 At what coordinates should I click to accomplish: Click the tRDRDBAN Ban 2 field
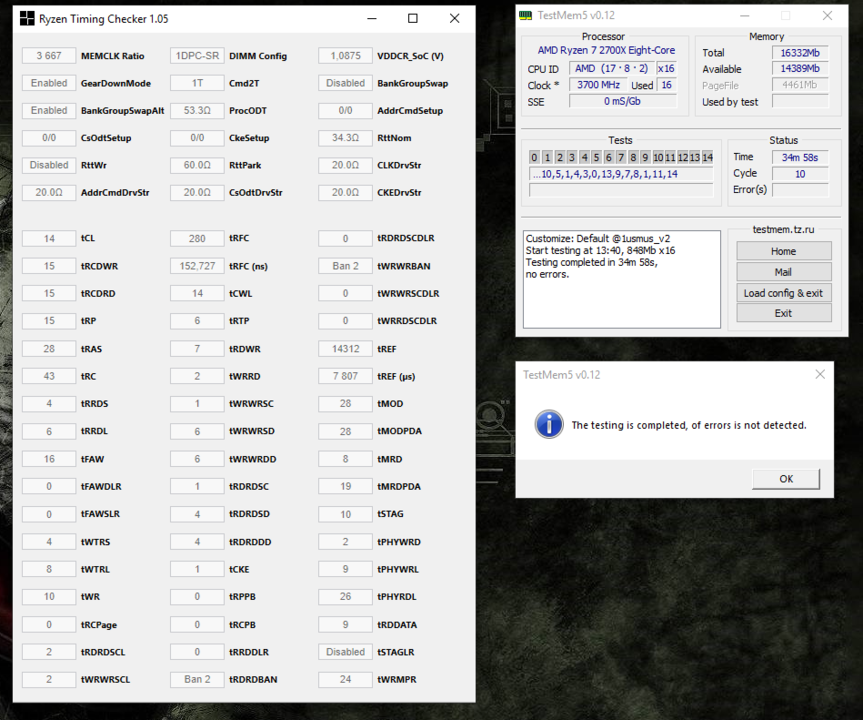197,679
